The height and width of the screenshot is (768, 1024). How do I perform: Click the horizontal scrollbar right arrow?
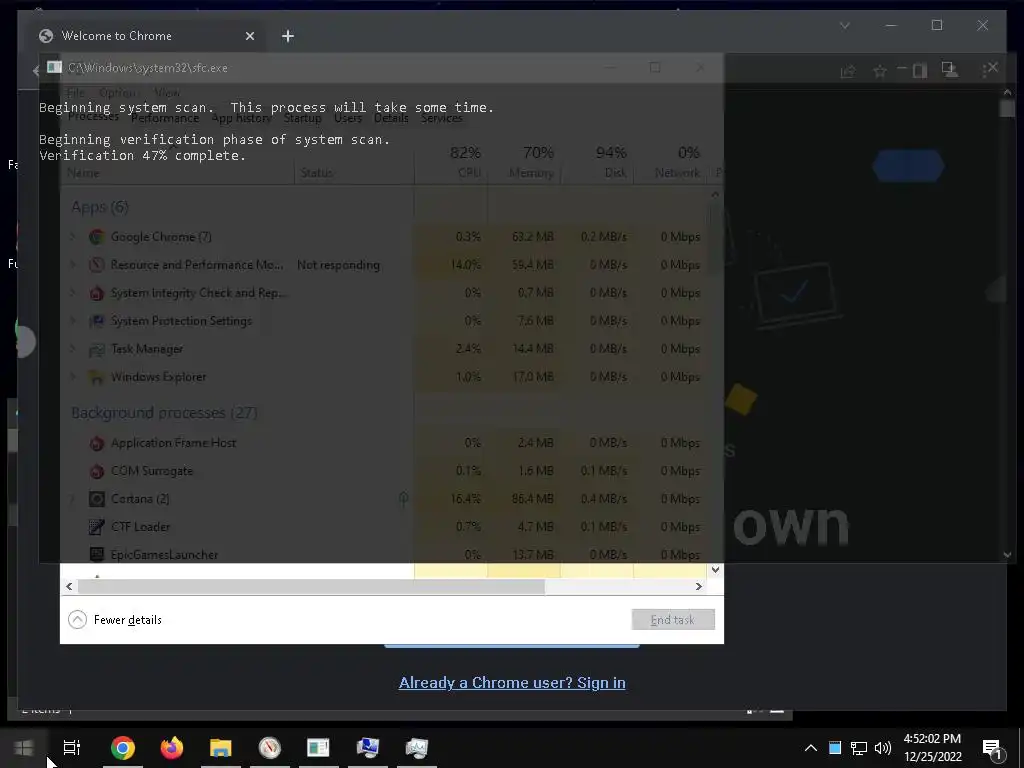699,586
